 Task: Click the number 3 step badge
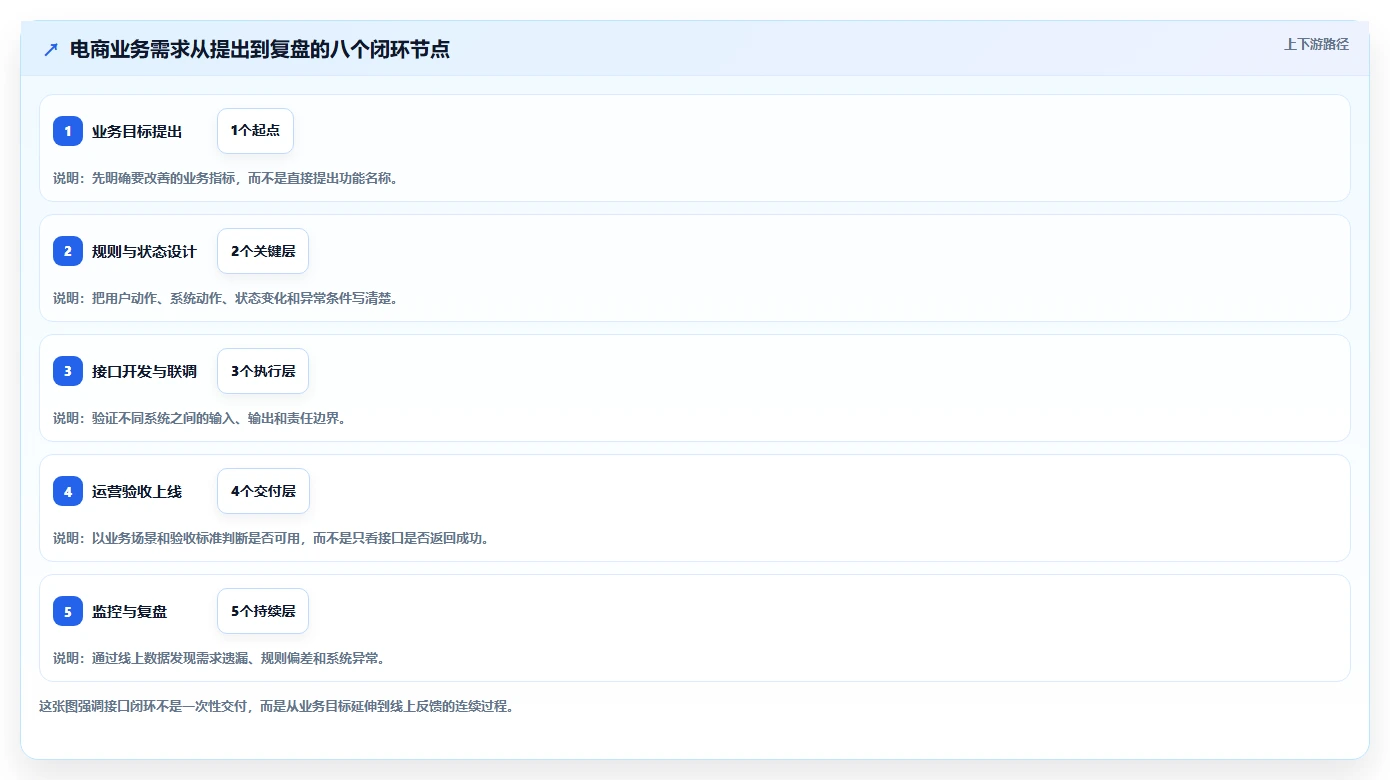68,371
